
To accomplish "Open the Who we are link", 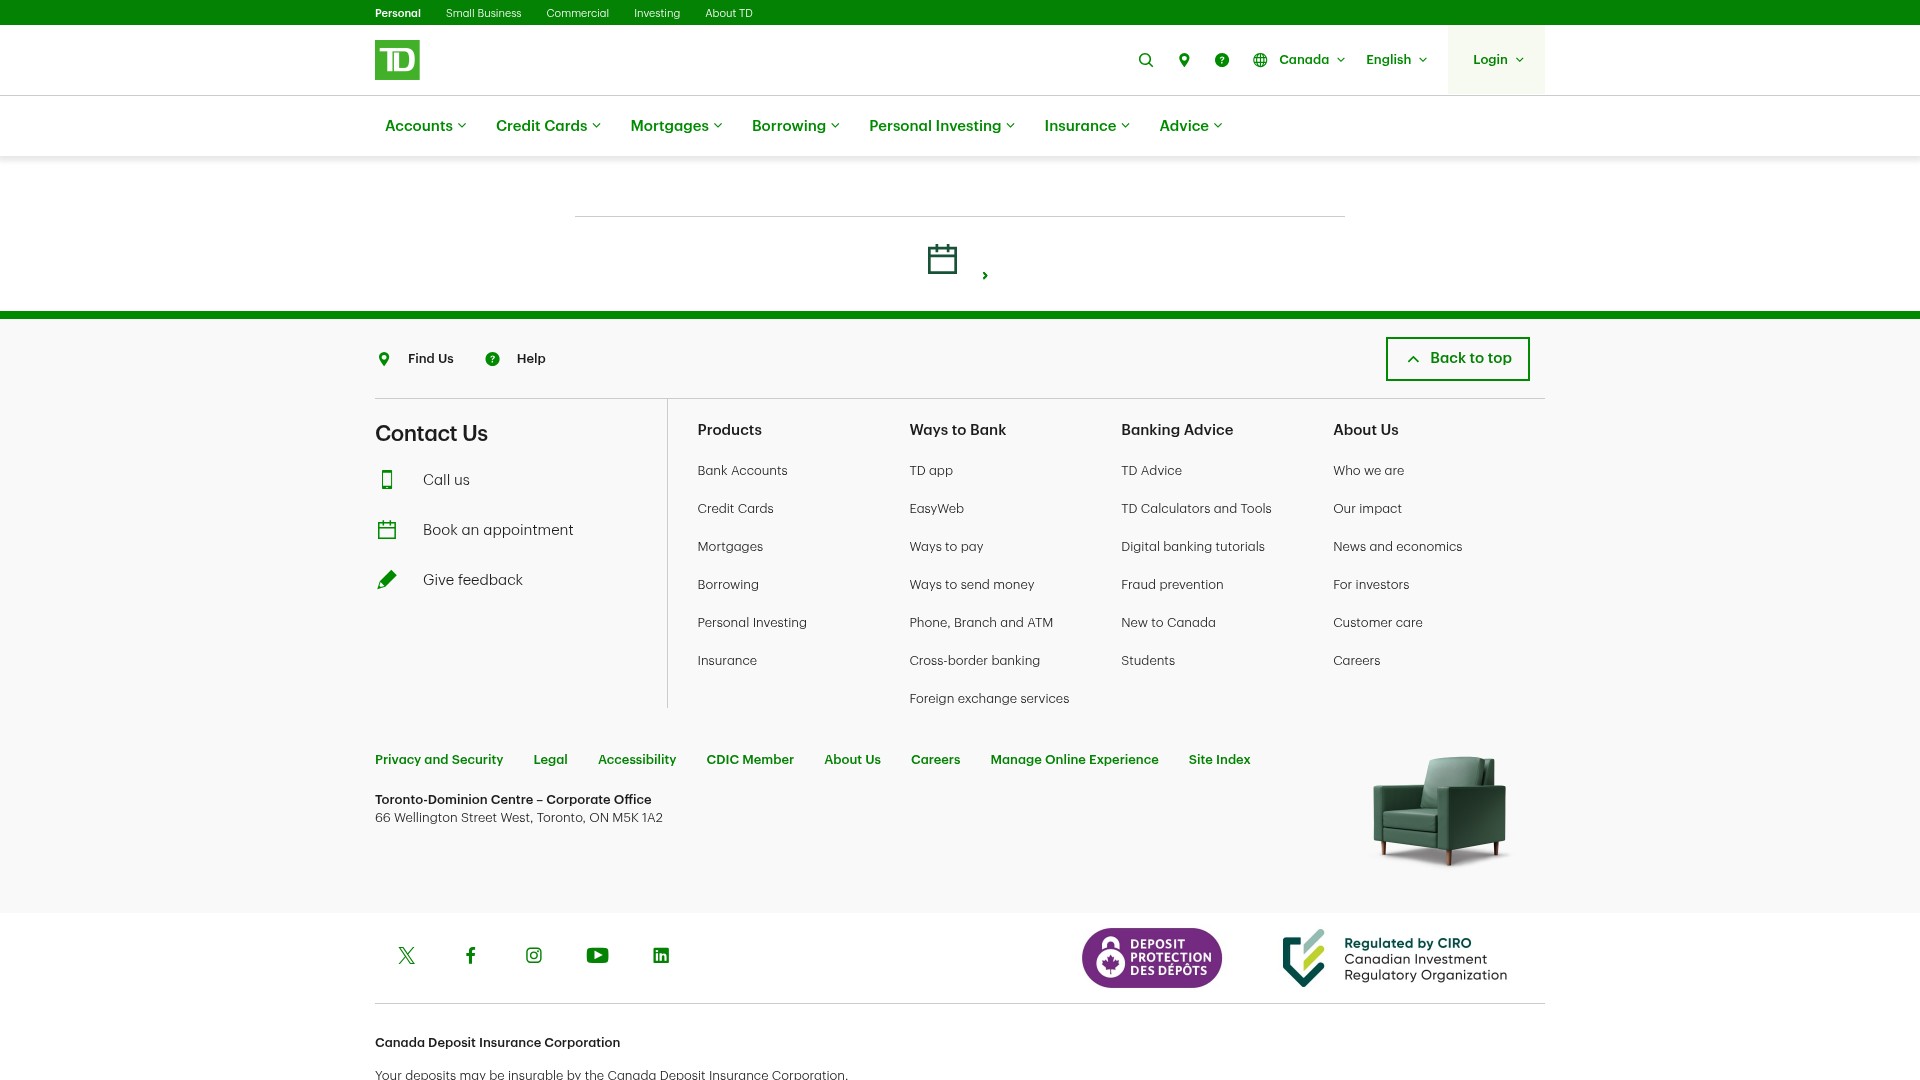I will (x=1368, y=471).
